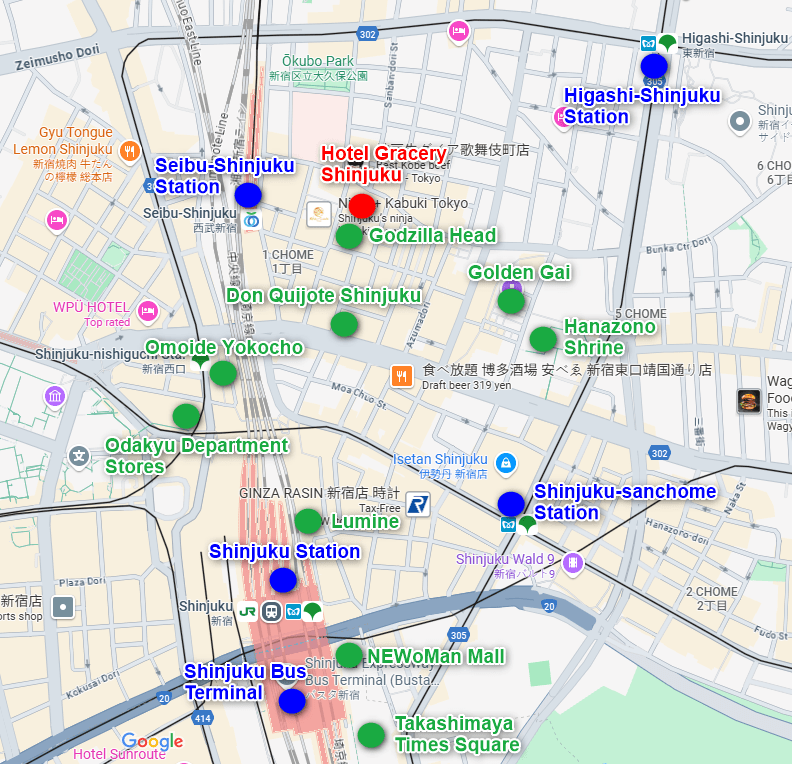Open the WPÜ HOTEL pink bed icon
Viewport: 792px width, 764px height.
(148, 311)
